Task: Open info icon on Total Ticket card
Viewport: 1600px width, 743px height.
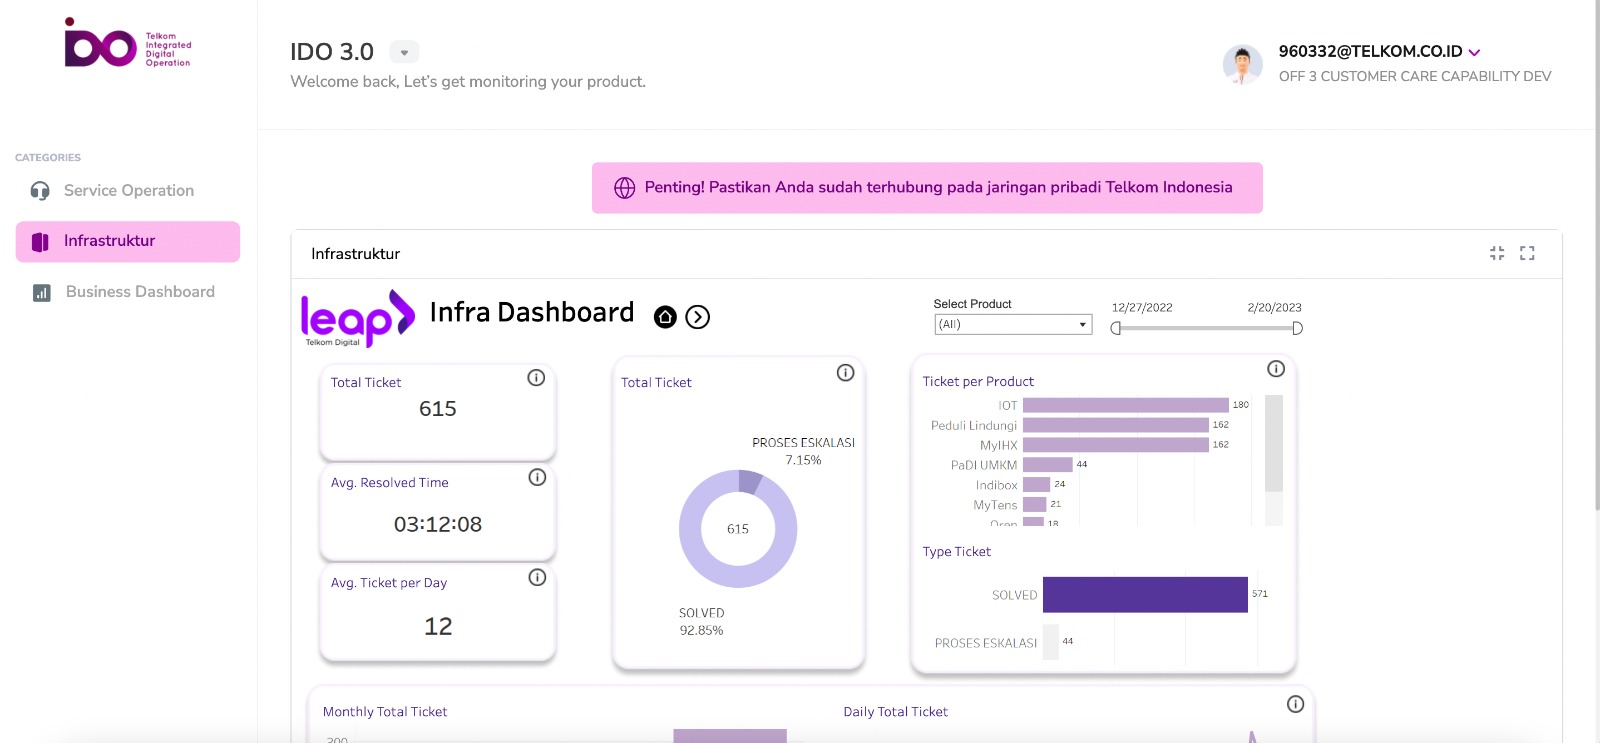Action: click(536, 378)
